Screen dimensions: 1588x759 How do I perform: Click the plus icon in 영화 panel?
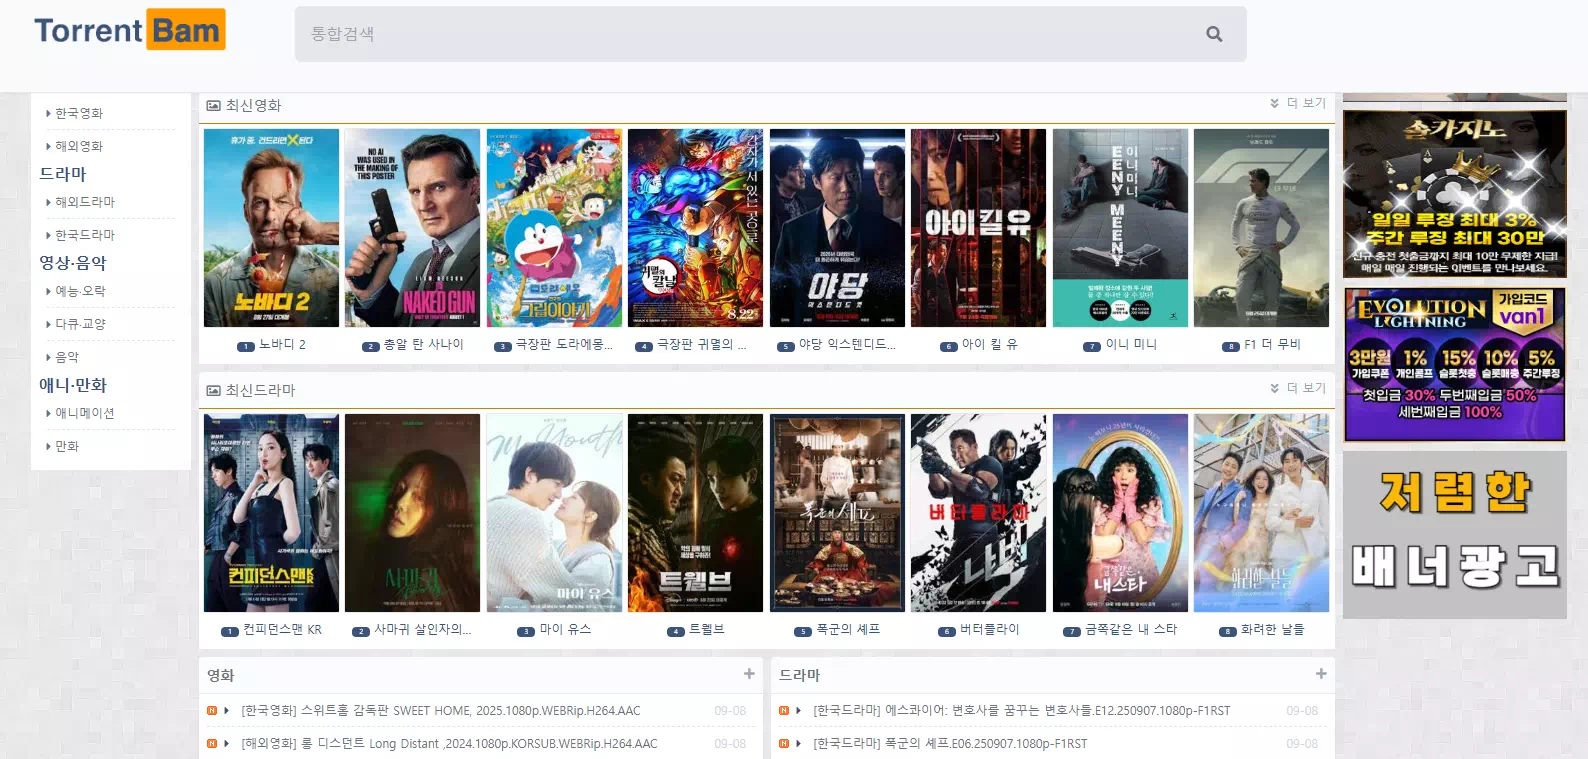749,674
